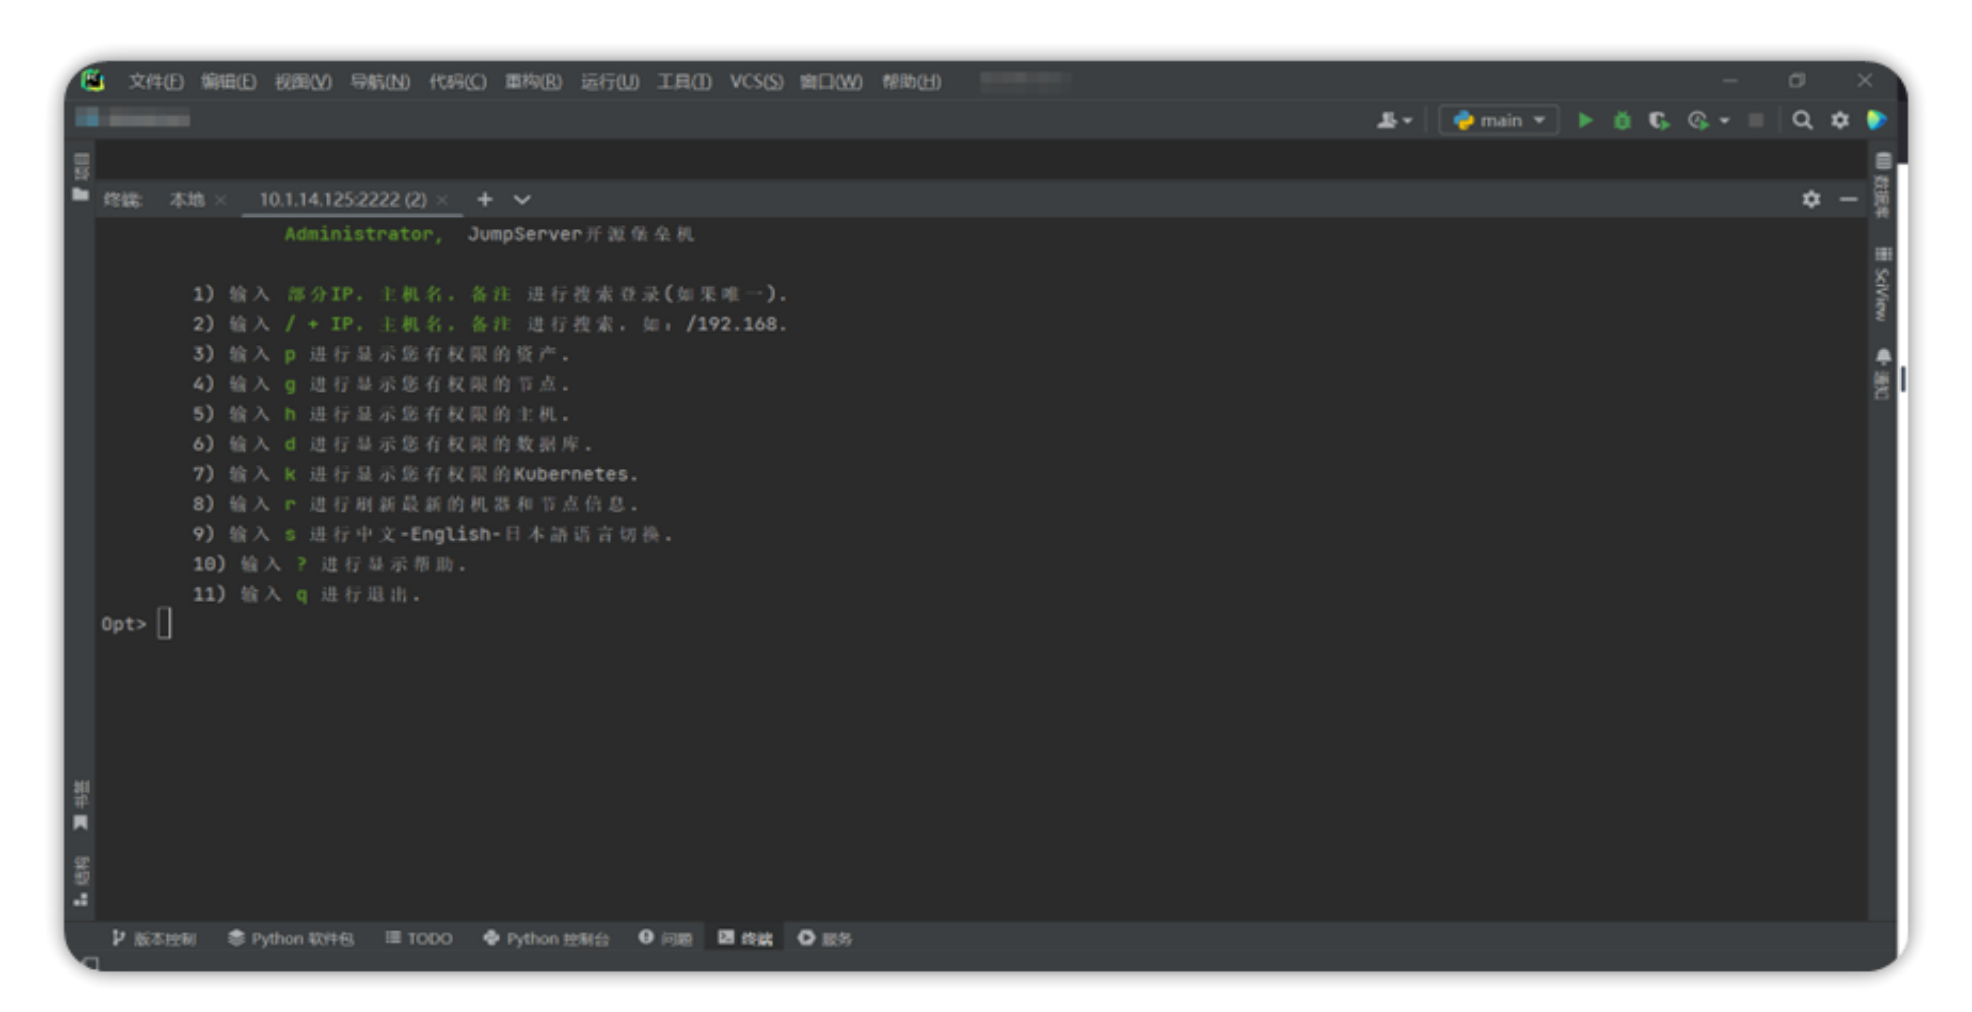This screenshot has width=1972, height=1012.
Task: Switch to the 本地 terminal tab
Action: click(x=186, y=200)
